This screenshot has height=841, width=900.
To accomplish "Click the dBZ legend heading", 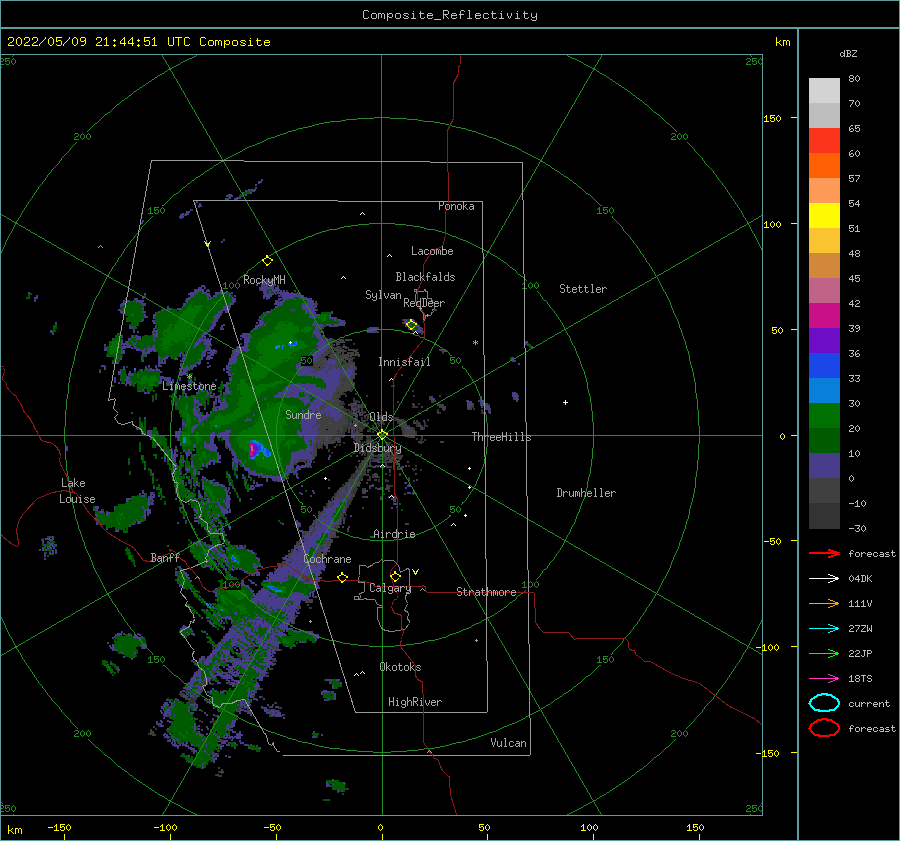I will tap(848, 53).
